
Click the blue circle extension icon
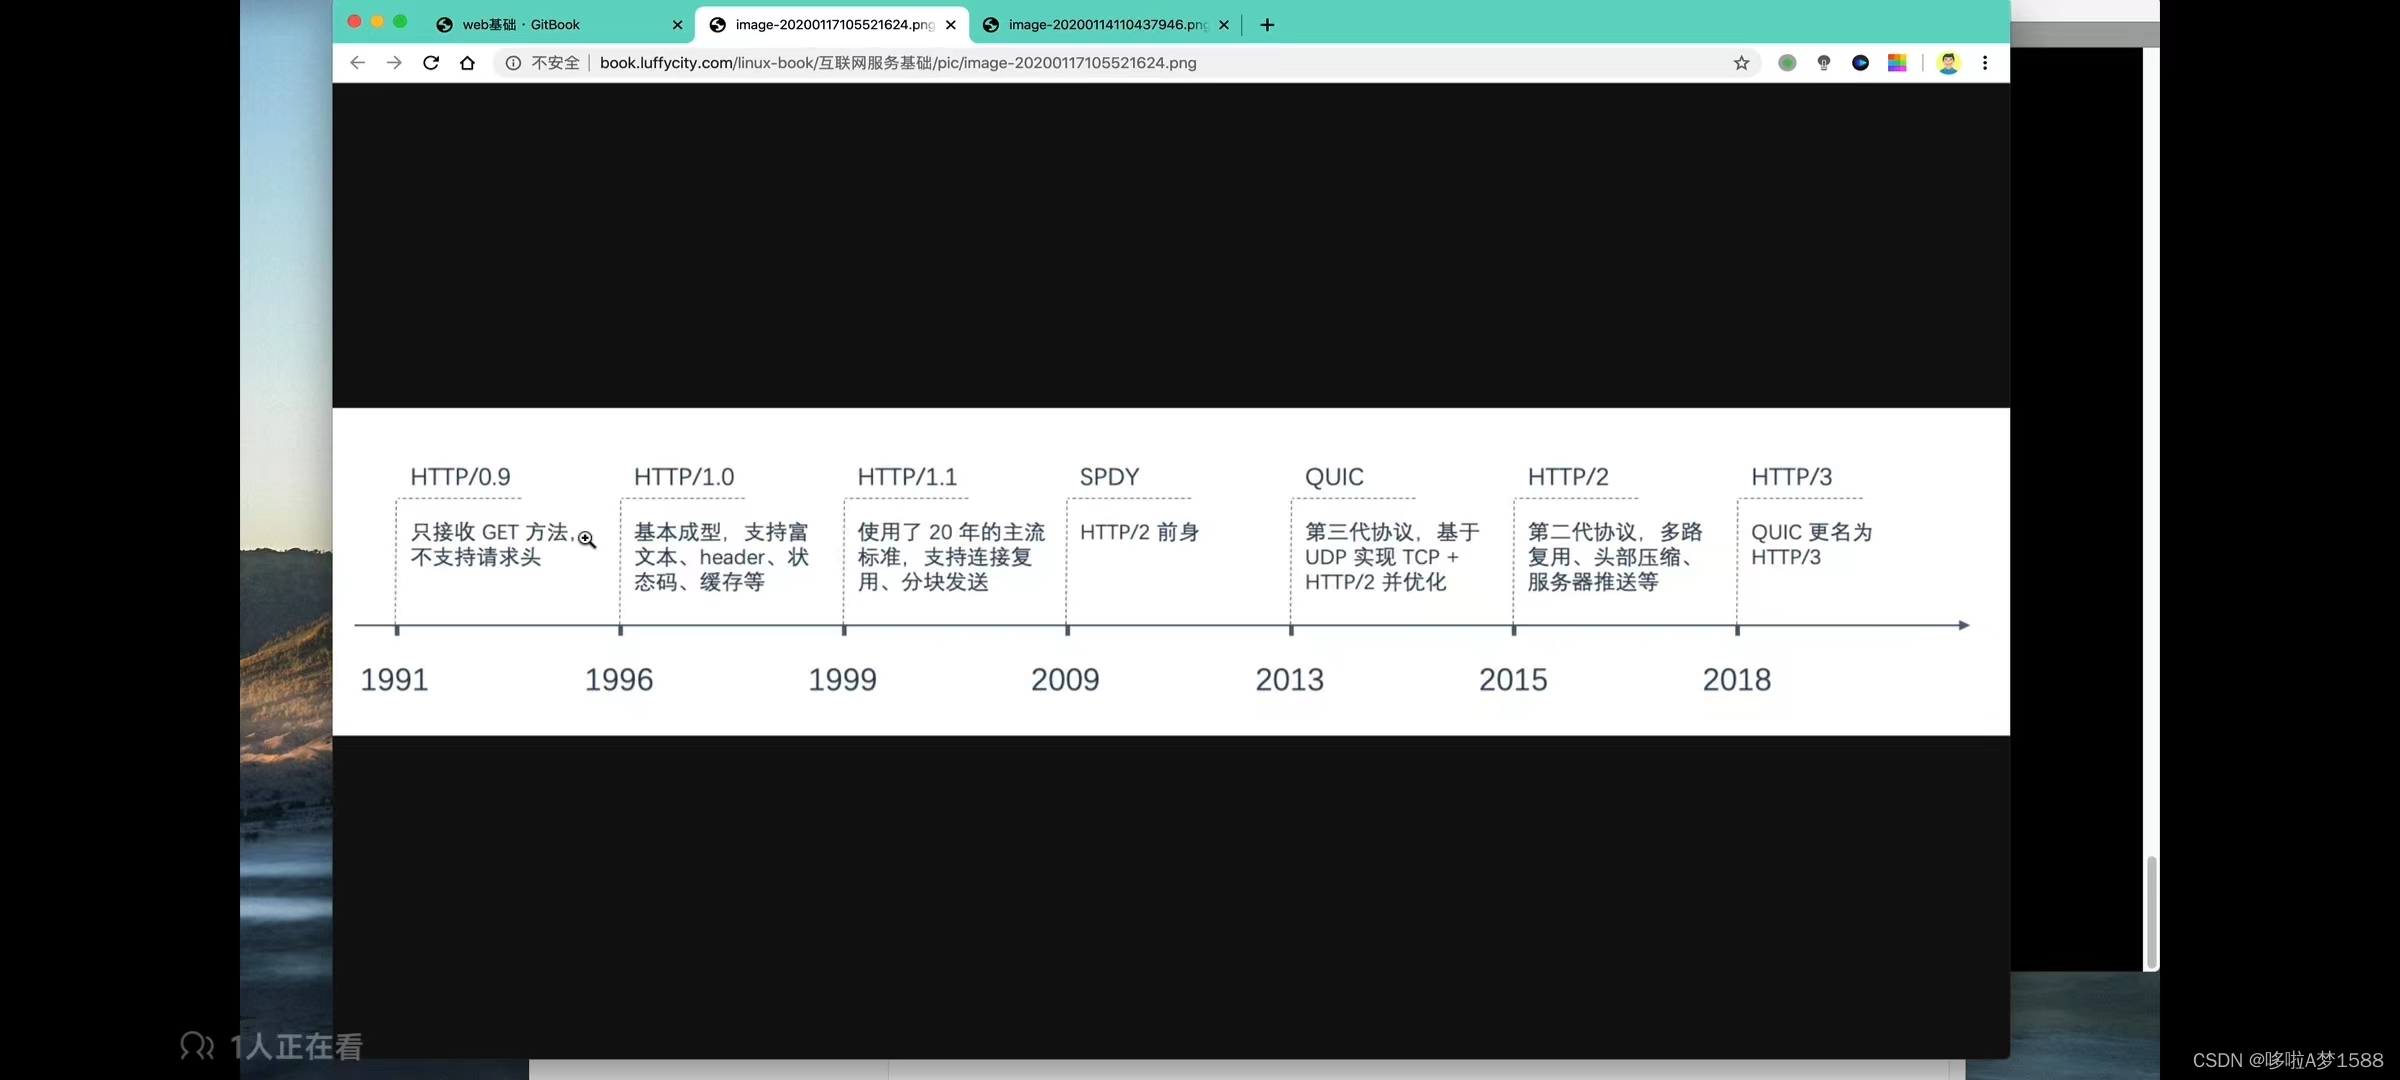tap(1860, 63)
